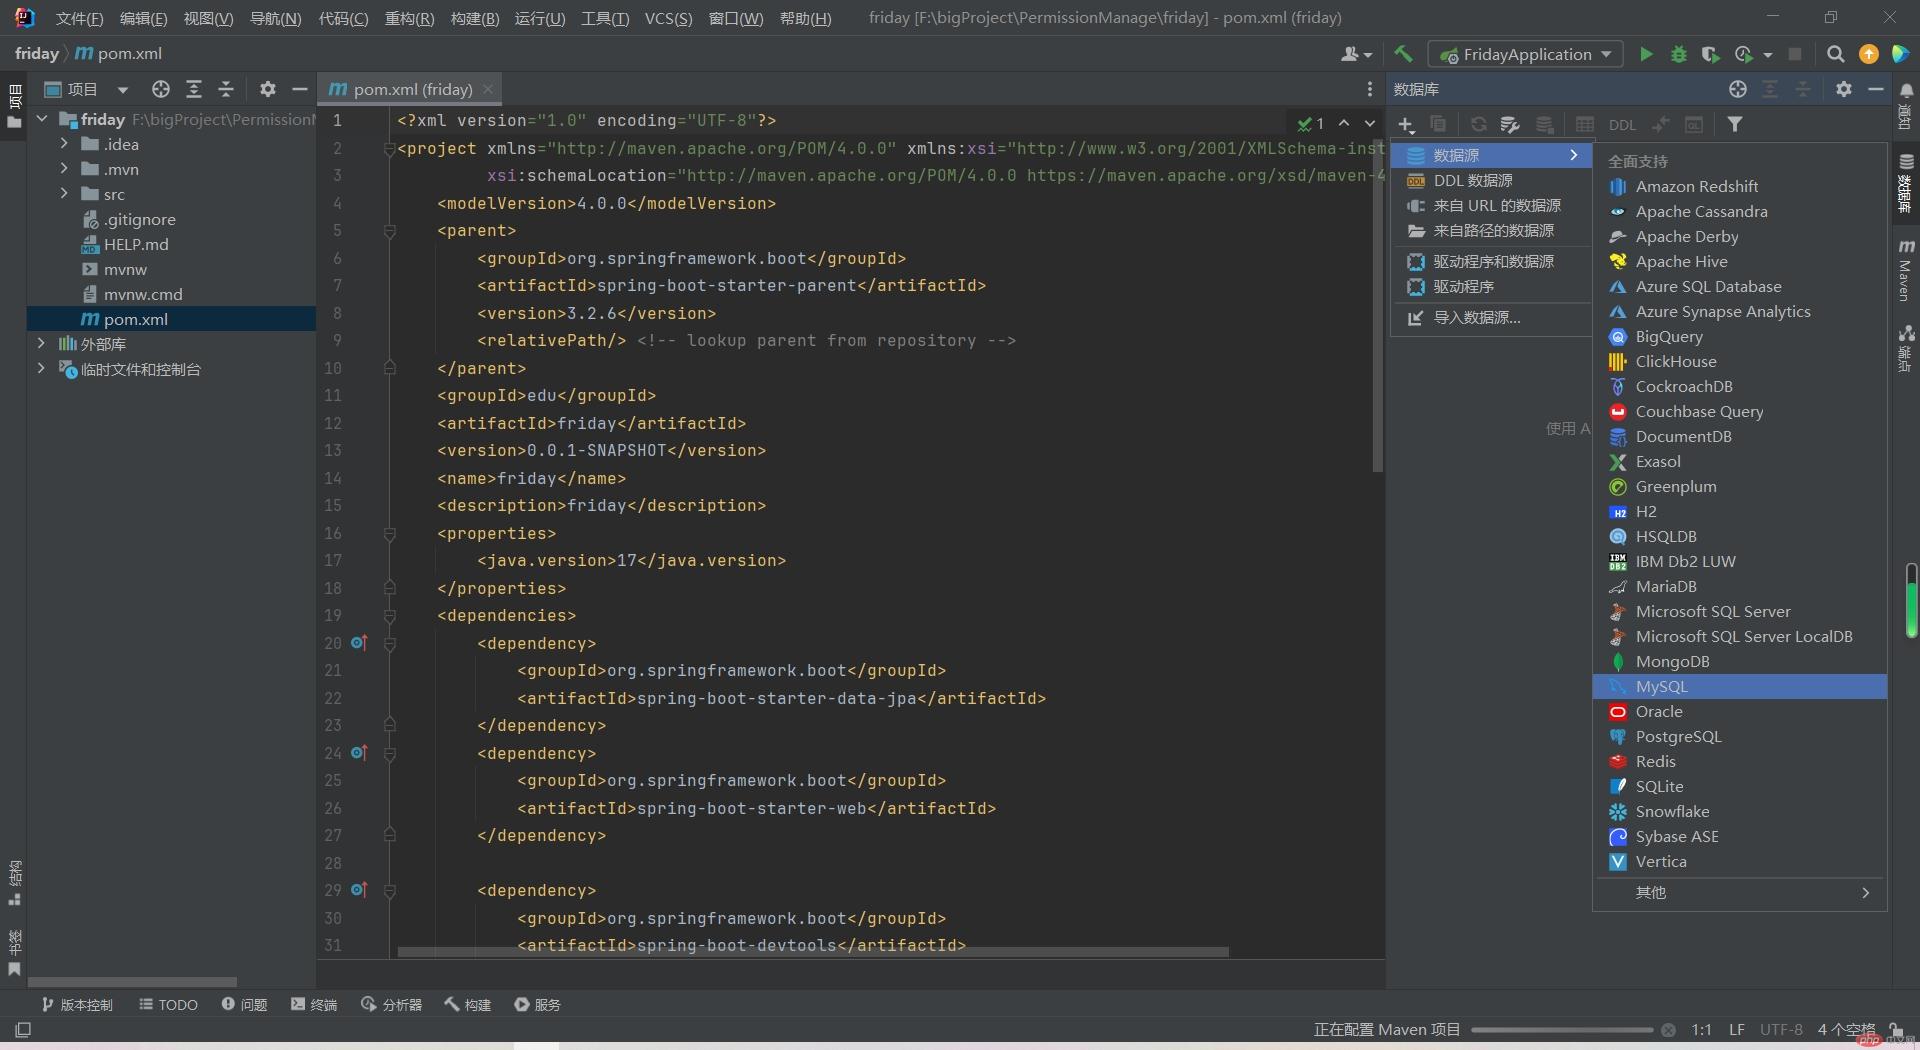Image resolution: width=1920 pixels, height=1050 pixels.
Task: Run FridayApplication with green play icon
Action: 1645,54
